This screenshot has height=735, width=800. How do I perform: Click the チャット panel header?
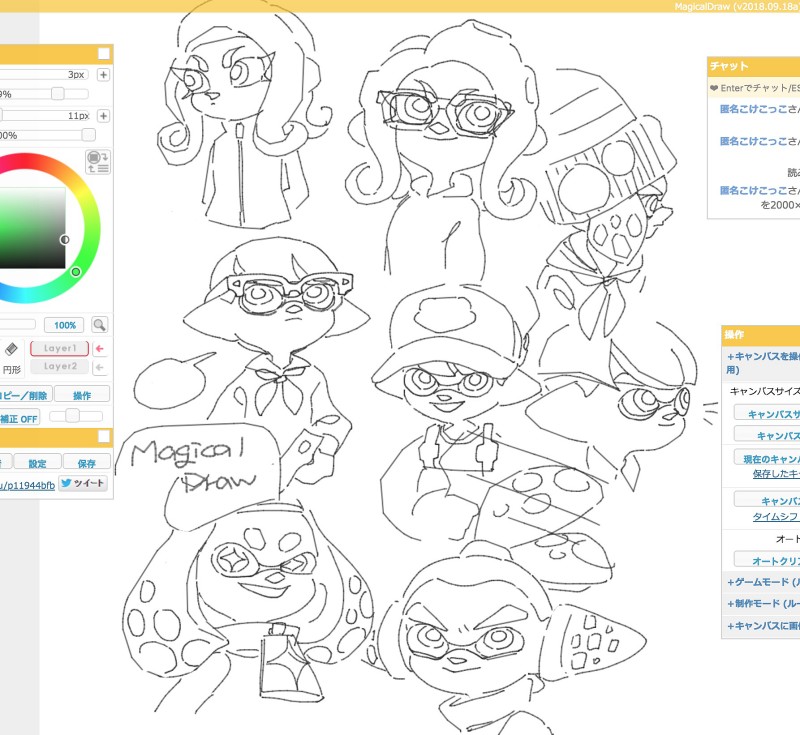(x=754, y=66)
